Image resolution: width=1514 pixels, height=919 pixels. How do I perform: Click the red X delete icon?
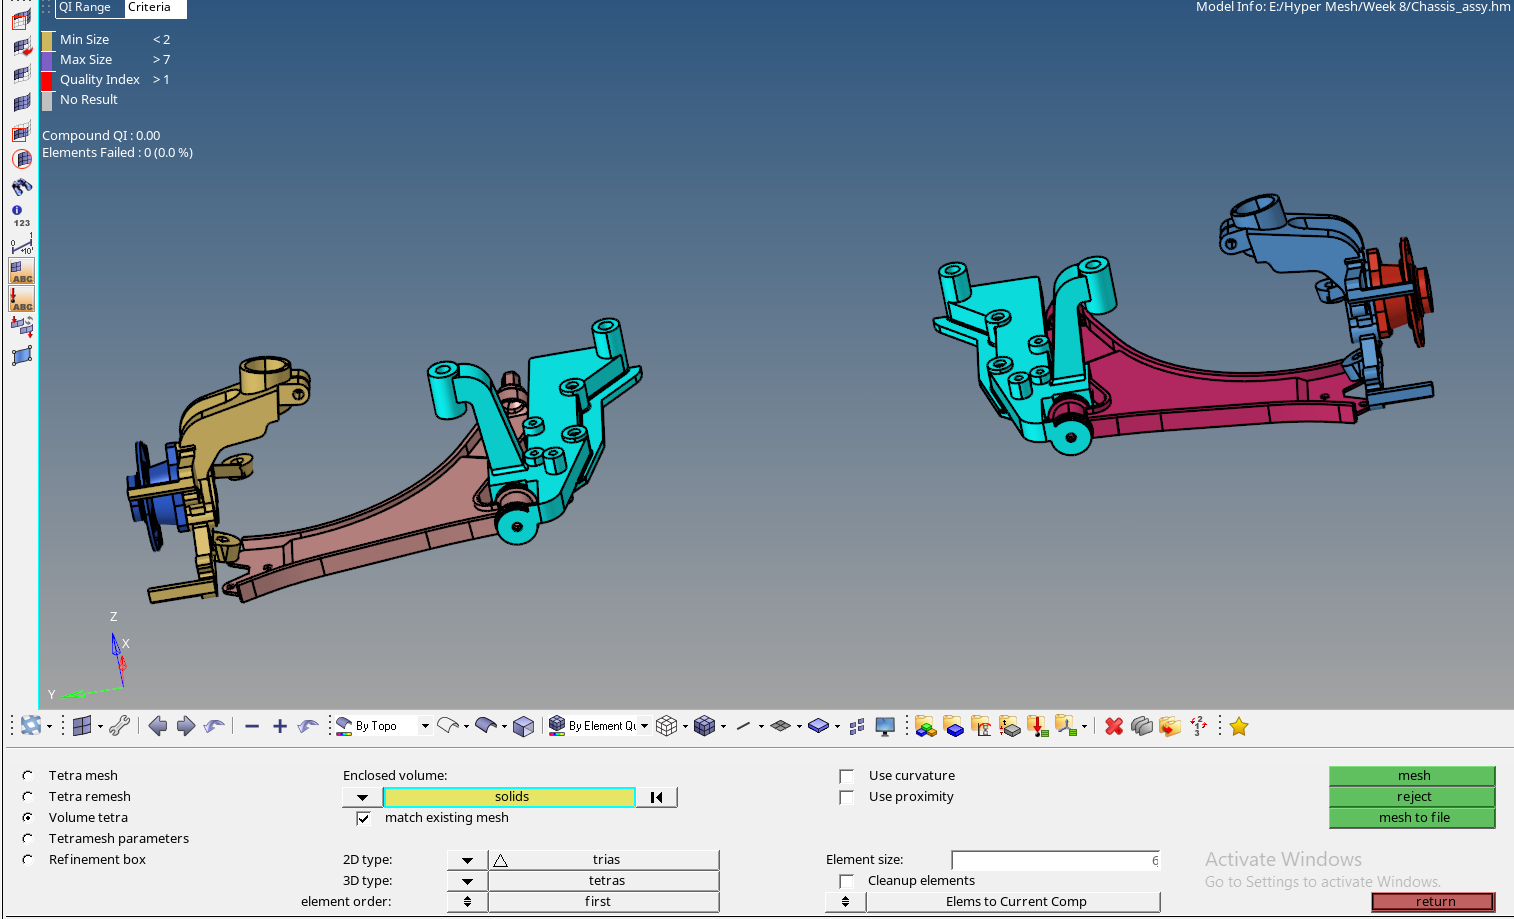click(1114, 726)
